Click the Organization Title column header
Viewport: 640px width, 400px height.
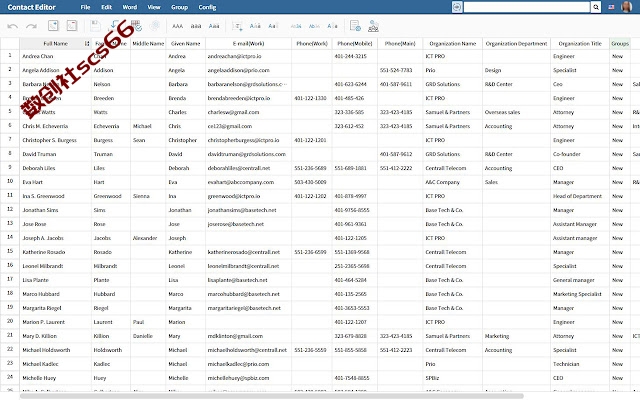[x=580, y=44]
